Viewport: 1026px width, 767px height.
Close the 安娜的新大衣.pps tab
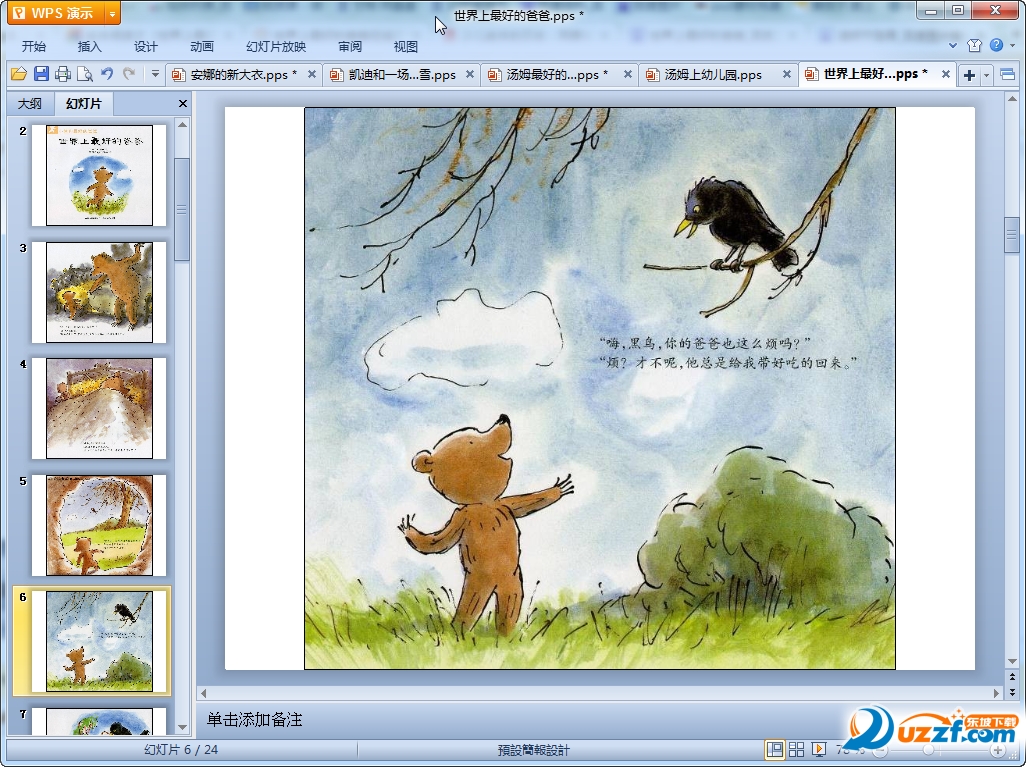tap(312, 75)
